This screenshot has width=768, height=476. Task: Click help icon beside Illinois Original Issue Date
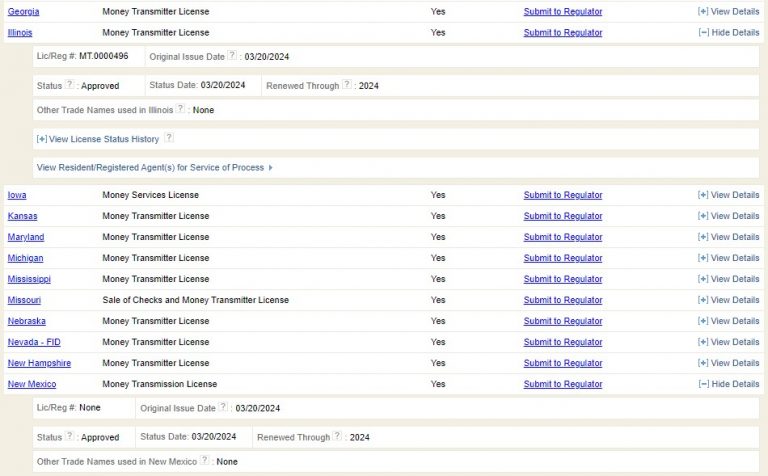232,57
